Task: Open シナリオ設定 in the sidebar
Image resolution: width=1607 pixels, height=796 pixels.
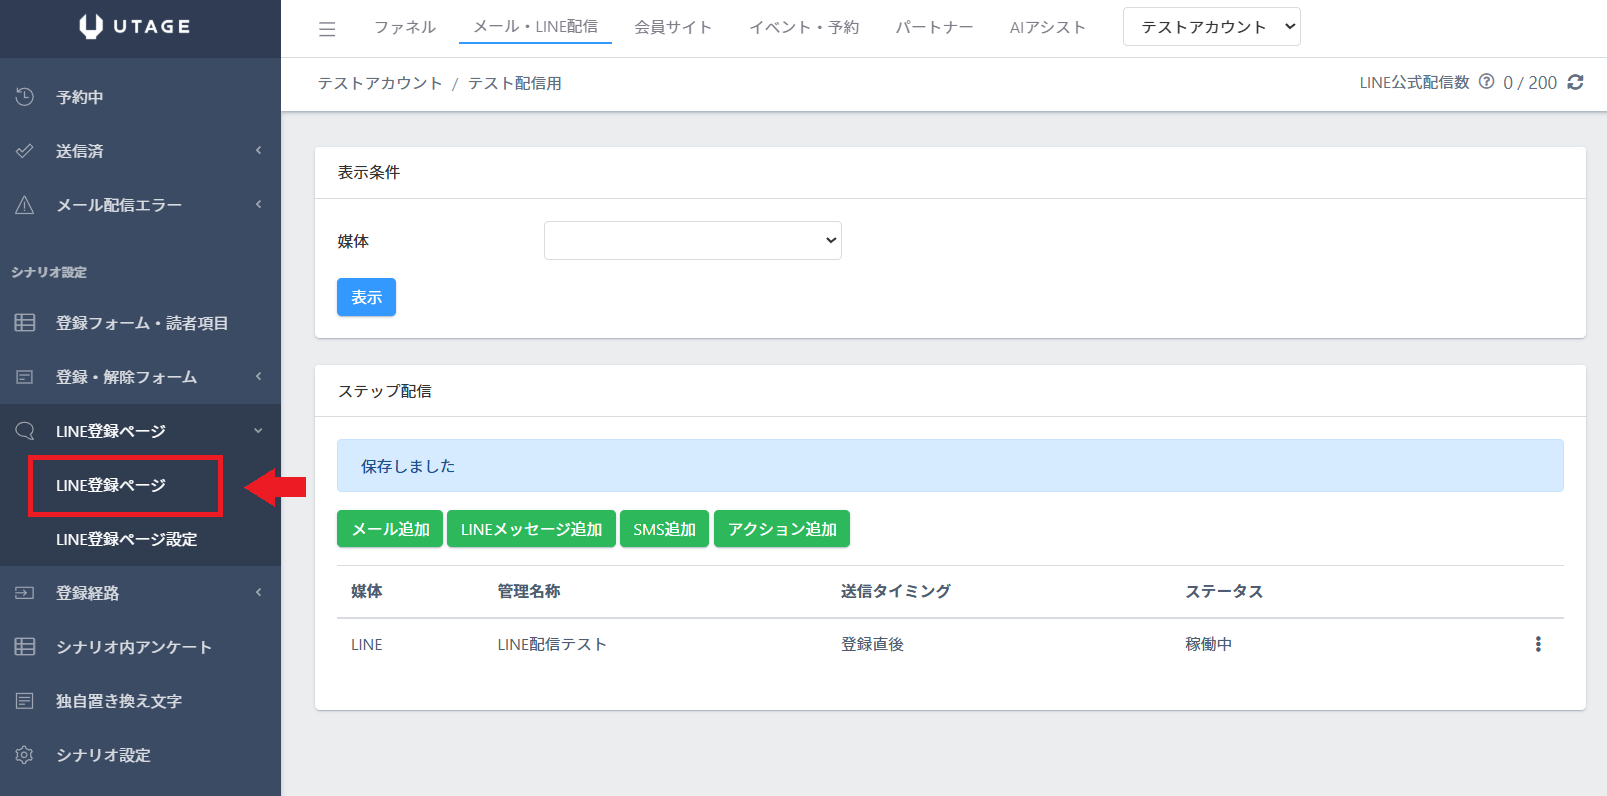Action: pos(103,755)
